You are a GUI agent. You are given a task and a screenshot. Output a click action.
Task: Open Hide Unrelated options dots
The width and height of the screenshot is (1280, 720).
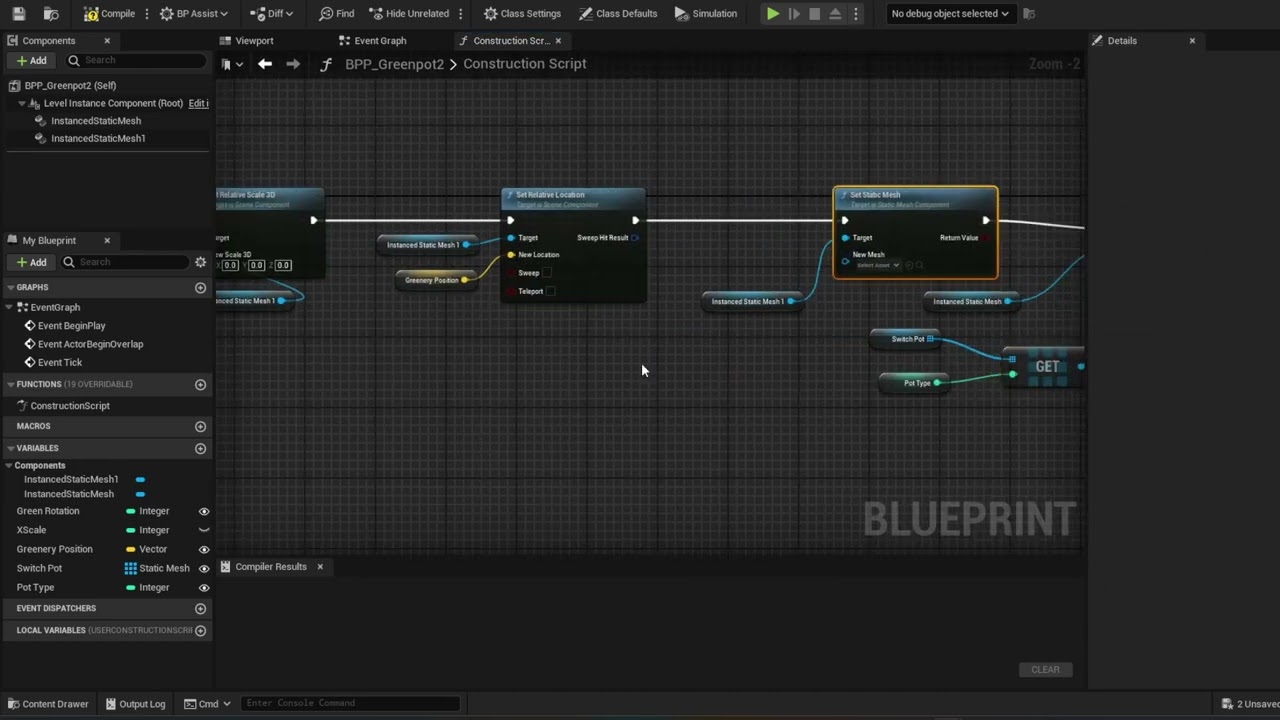[461, 14]
